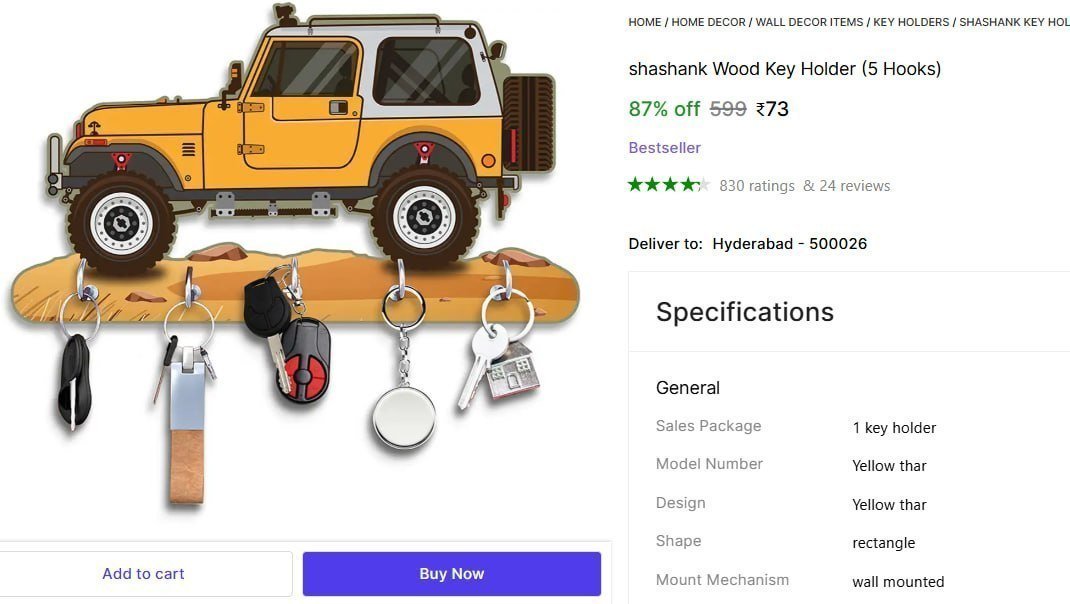
Task: Open SHASHANK KEY HOLDERS breadcrumb link
Action: pyautogui.click(x=1015, y=22)
